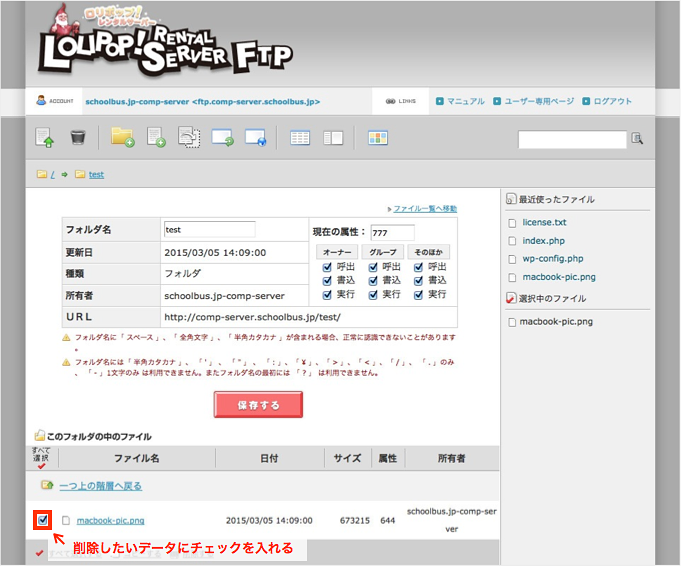The height and width of the screenshot is (566, 681).
Task: Open wp-config.php link in recent files
Action: tap(552, 258)
